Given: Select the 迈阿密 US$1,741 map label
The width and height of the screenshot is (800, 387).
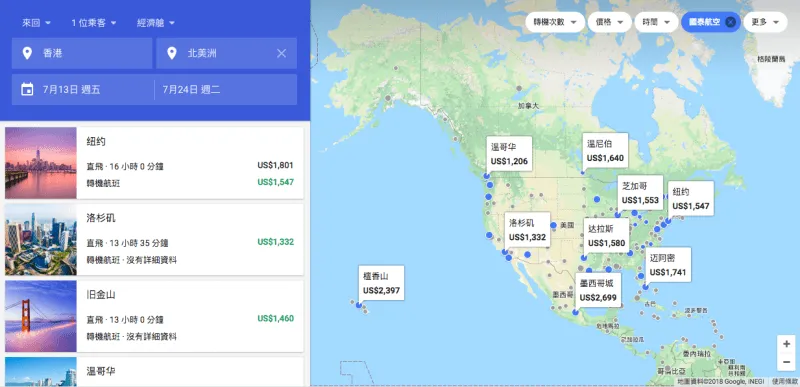Looking at the screenshot, I should [x=668, y=265].
